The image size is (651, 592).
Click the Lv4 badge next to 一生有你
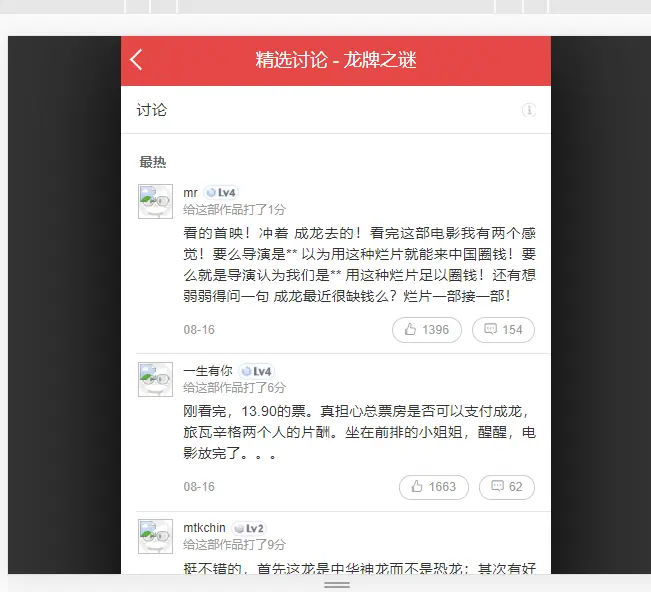[257, 371]
